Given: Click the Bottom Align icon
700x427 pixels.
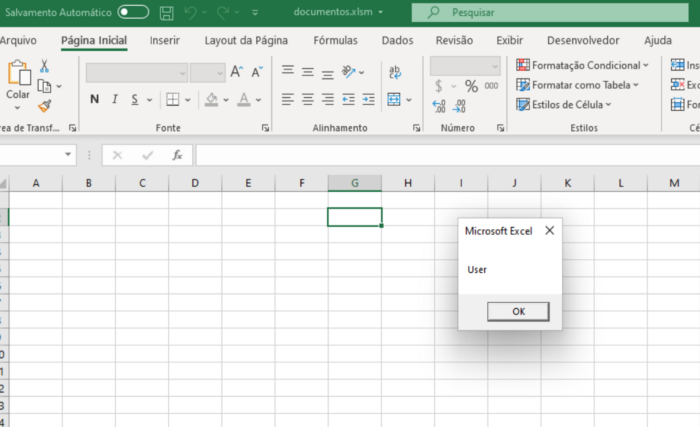Looking at the screenshot, I should 327,74.
